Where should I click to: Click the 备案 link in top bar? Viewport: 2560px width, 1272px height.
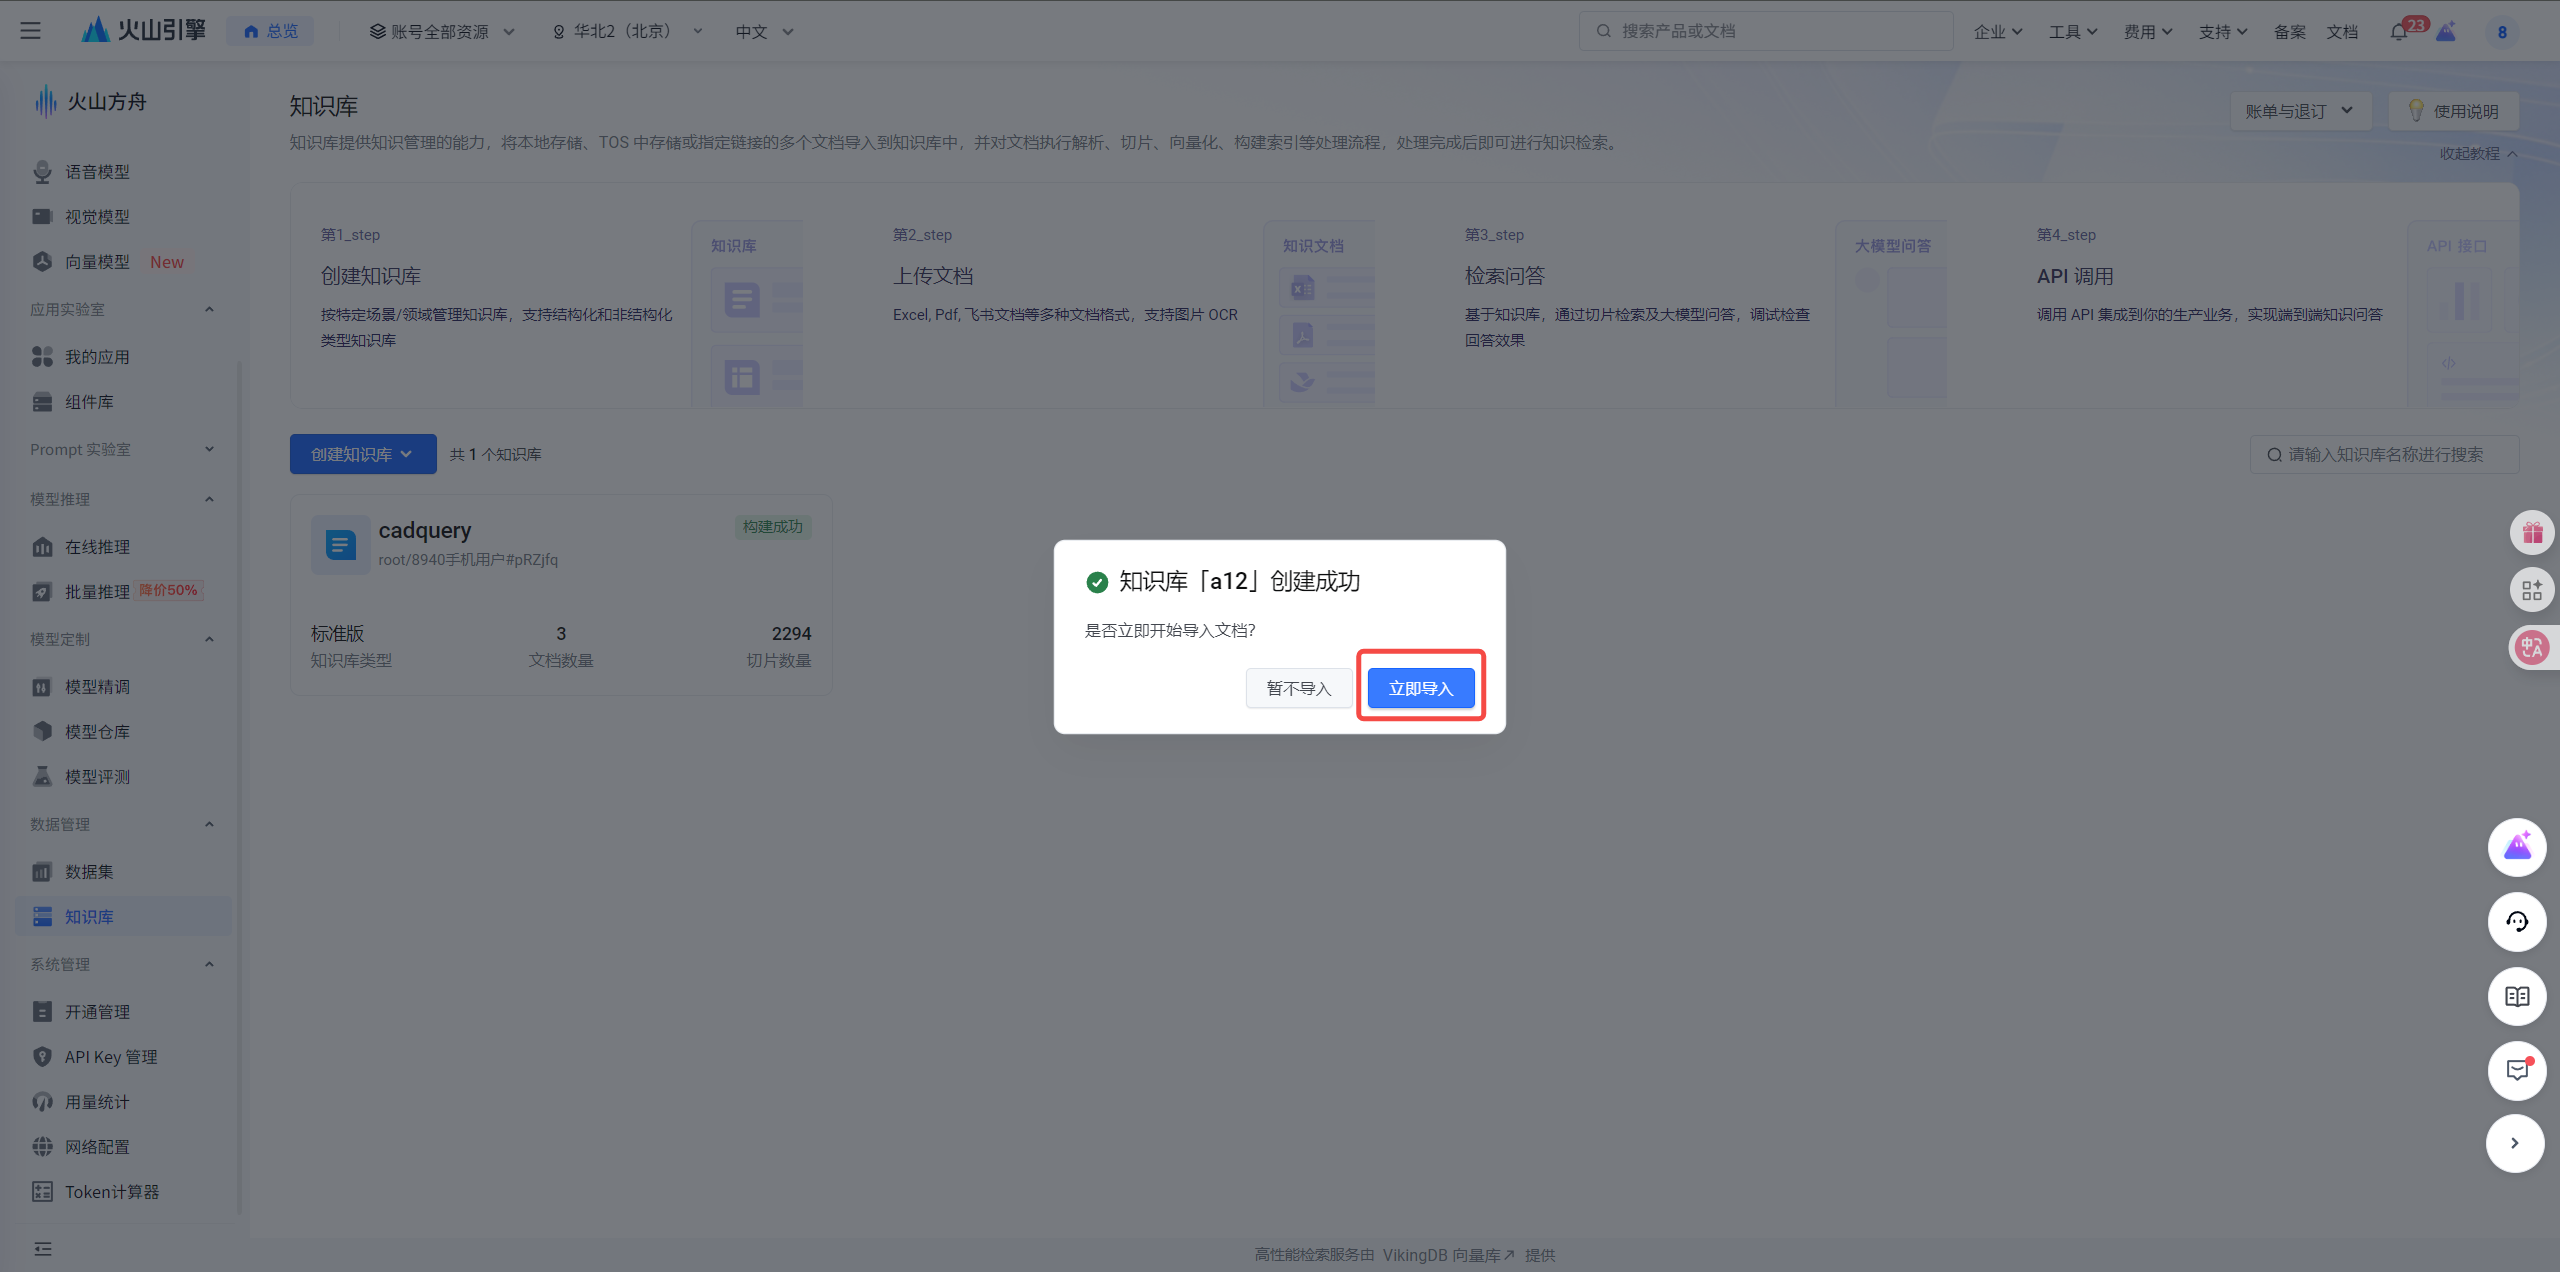tap(2289, 31)
